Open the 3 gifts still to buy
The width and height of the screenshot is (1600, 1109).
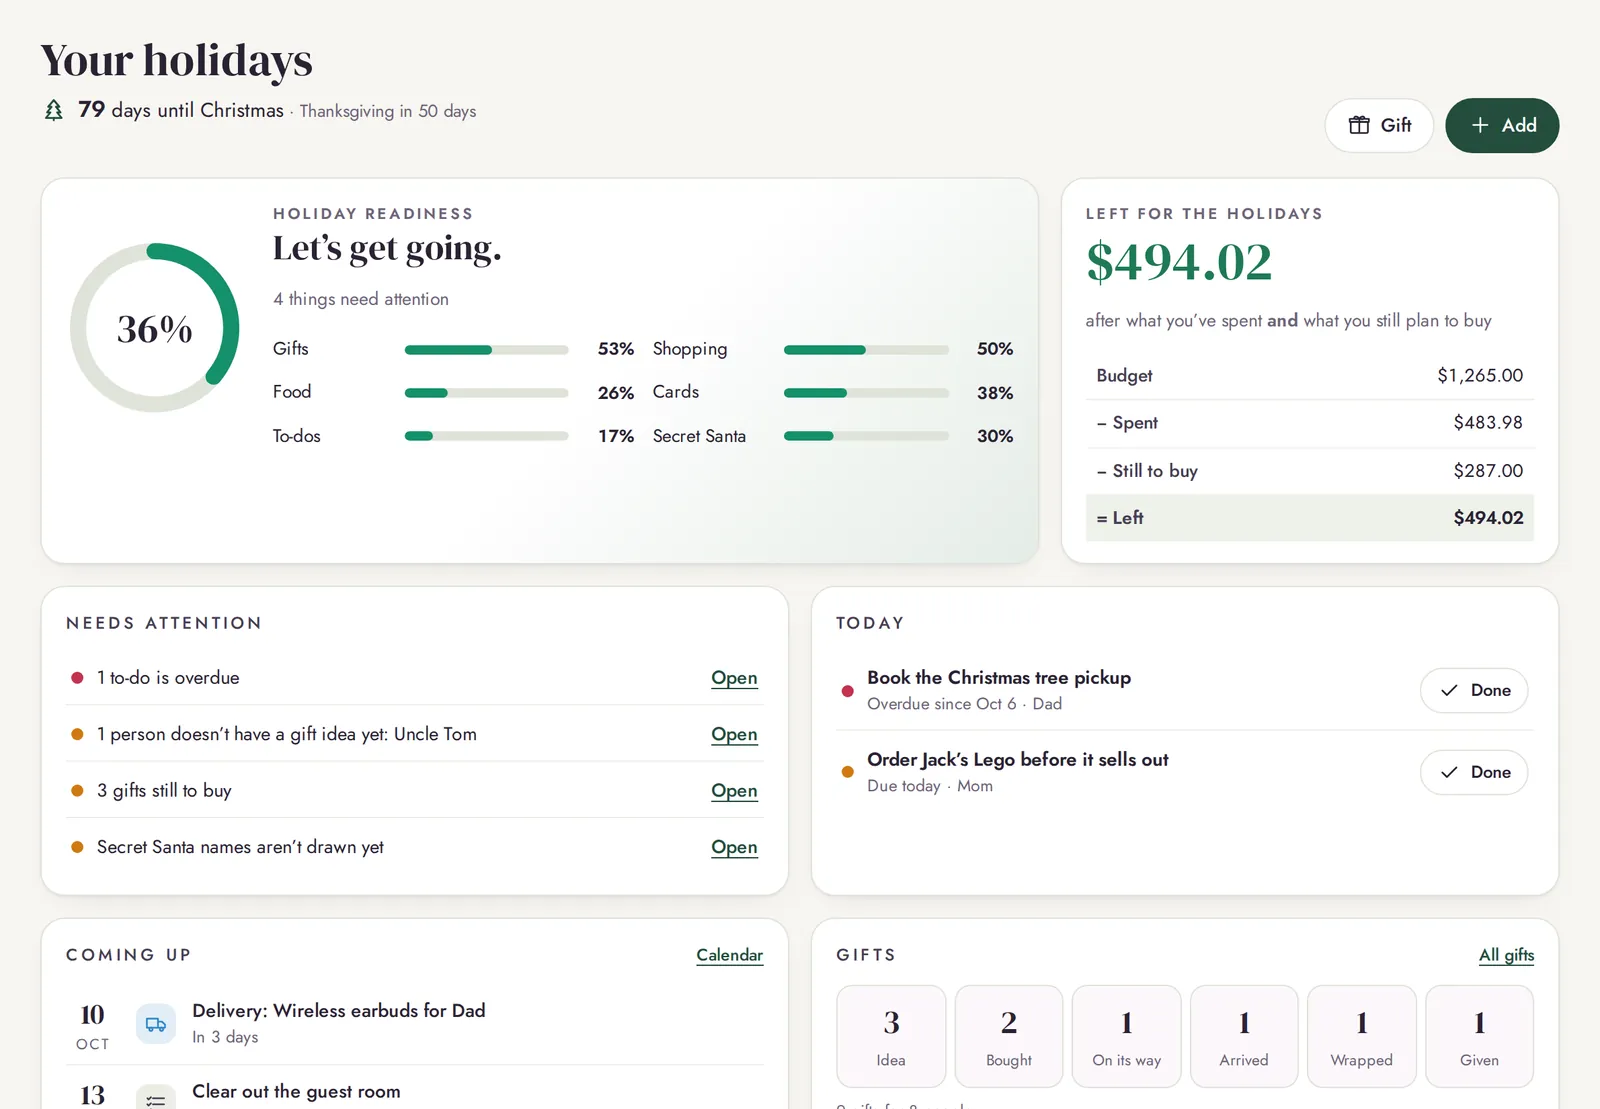click(734, 791)
